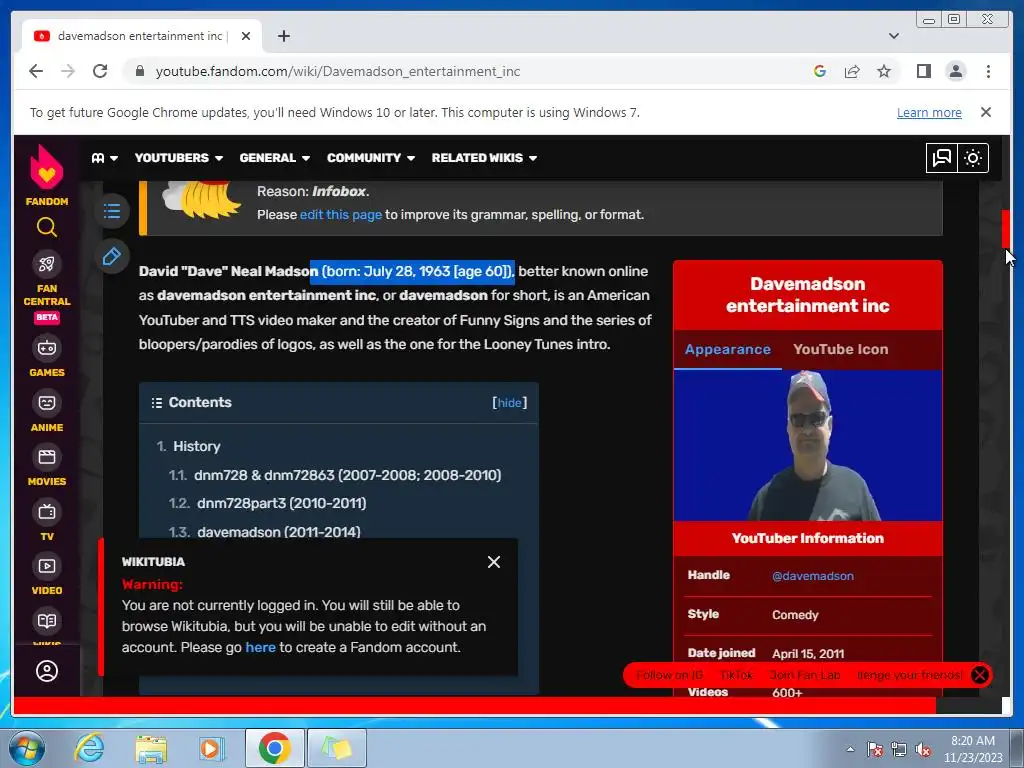The image size is (1024, 768).
Task: Switch to the Appearance infobox tab
Action: [728, 349]
